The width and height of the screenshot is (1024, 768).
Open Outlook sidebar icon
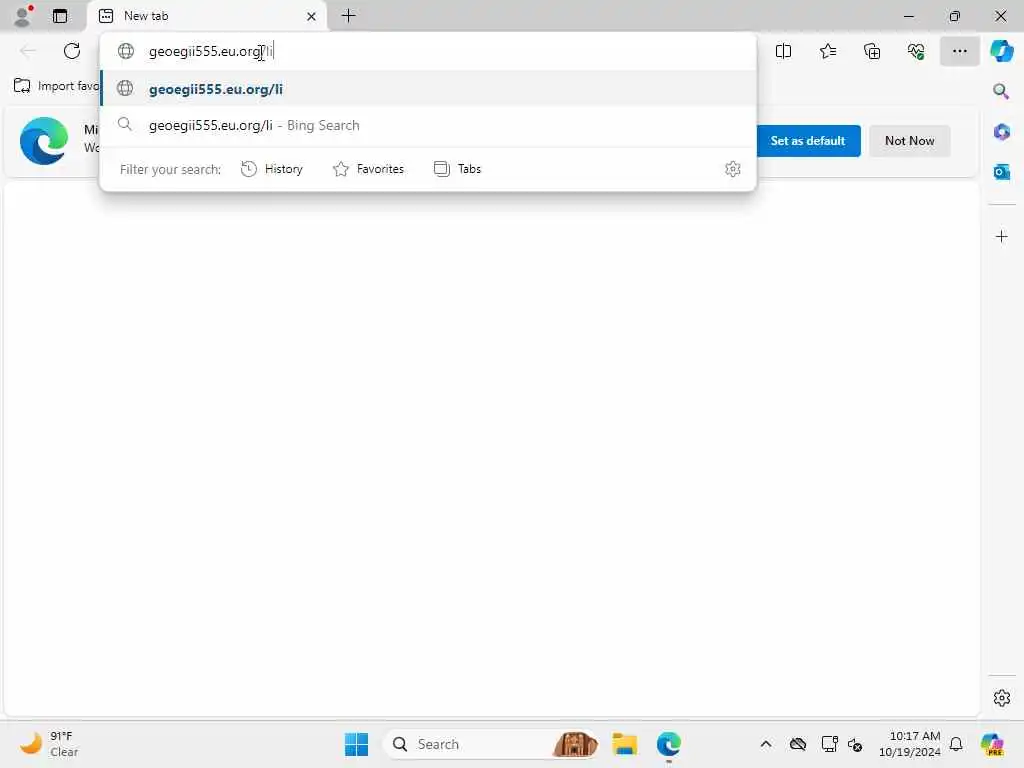click(1001, 172)
